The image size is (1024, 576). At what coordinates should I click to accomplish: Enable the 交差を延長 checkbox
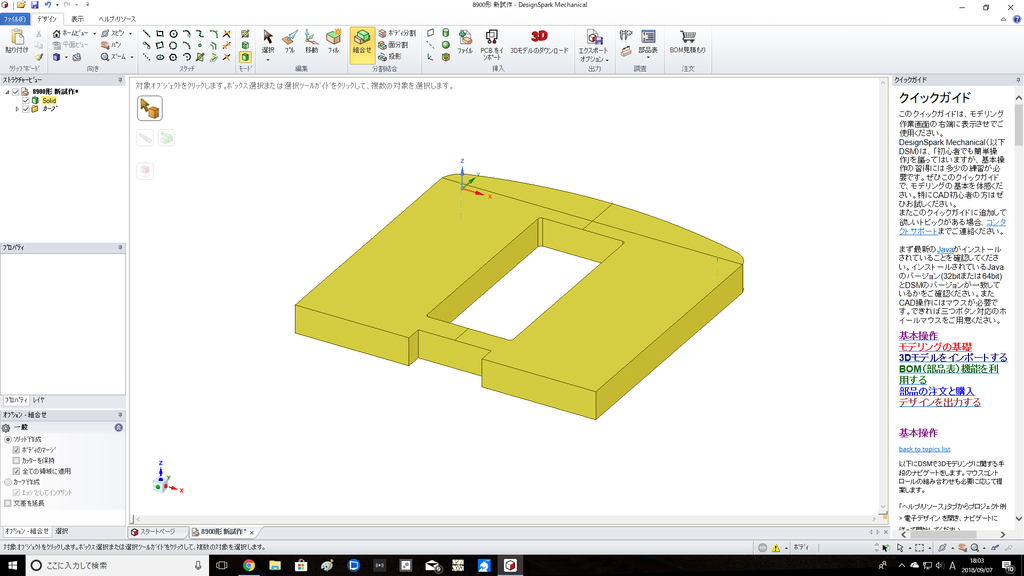8,504
